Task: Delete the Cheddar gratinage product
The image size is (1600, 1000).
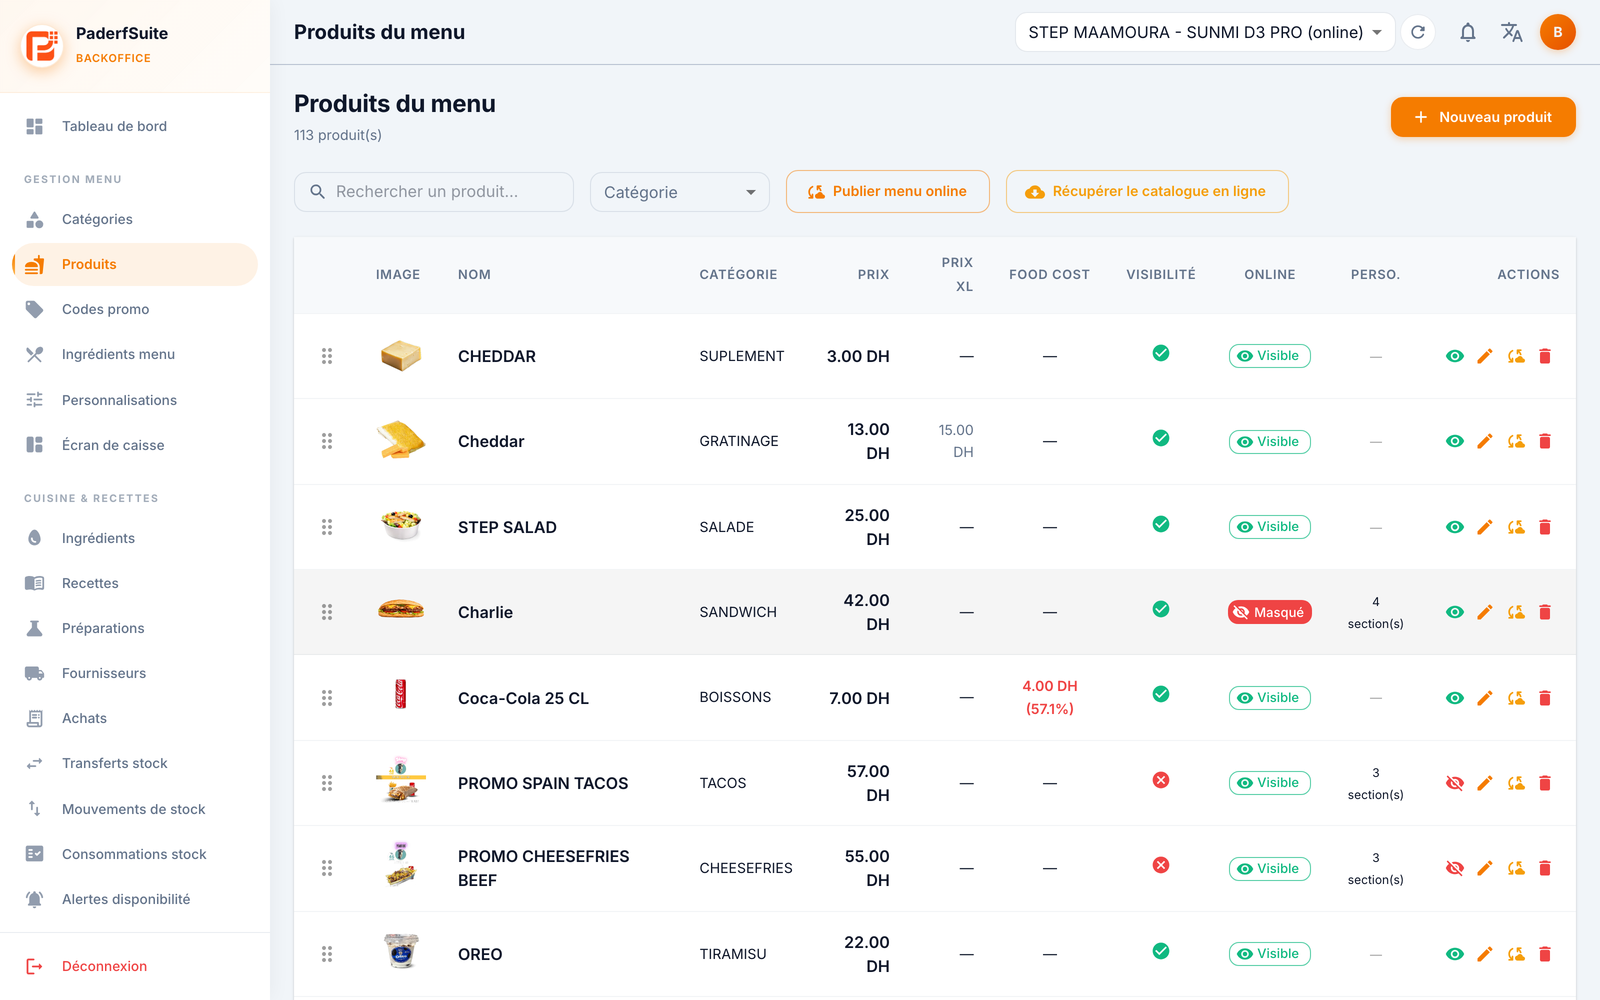Action: coord(1545,441)
